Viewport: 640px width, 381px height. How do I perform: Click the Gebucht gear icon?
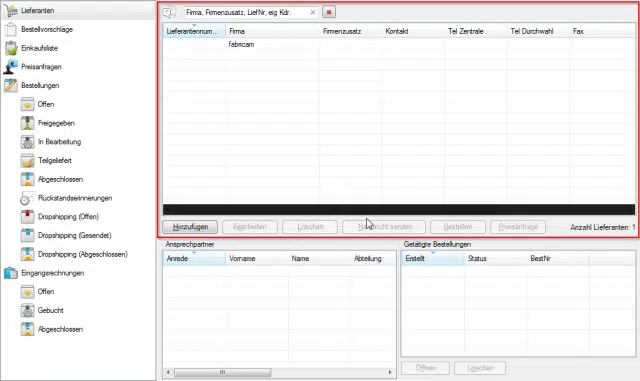(x=27, y=311)
